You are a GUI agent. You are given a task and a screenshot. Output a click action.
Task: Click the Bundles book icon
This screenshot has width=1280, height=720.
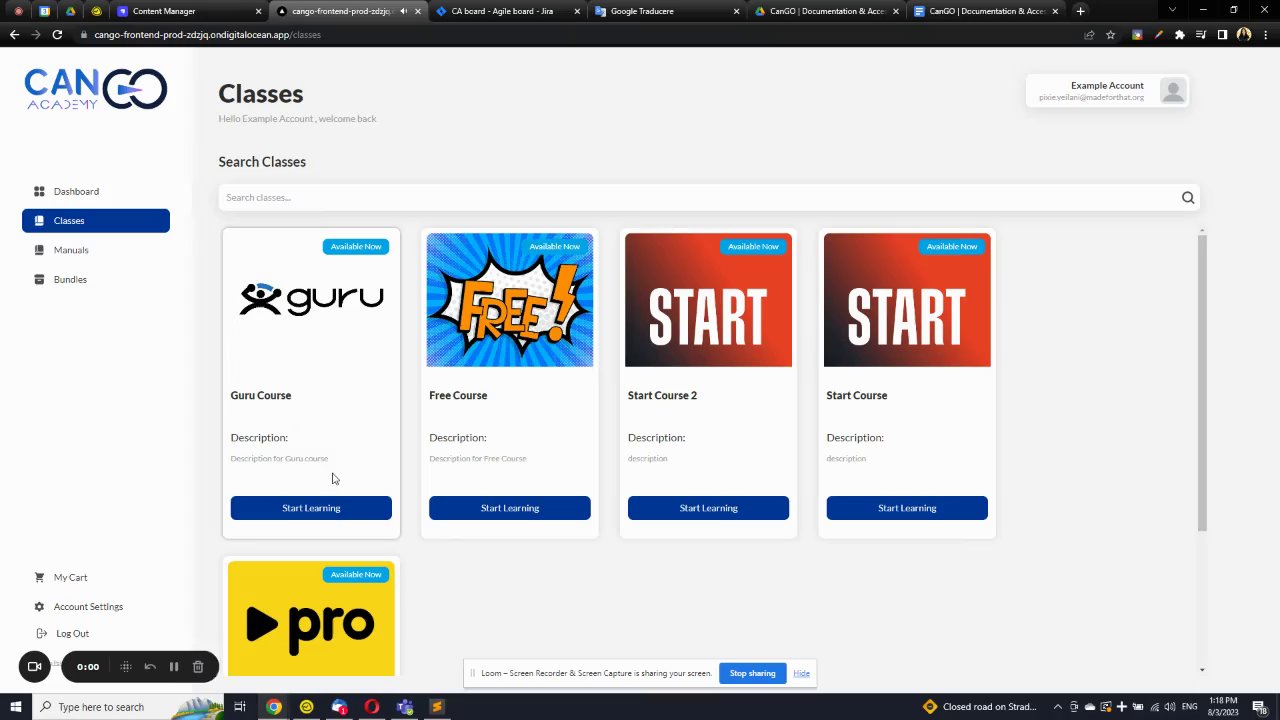point(39,279)
